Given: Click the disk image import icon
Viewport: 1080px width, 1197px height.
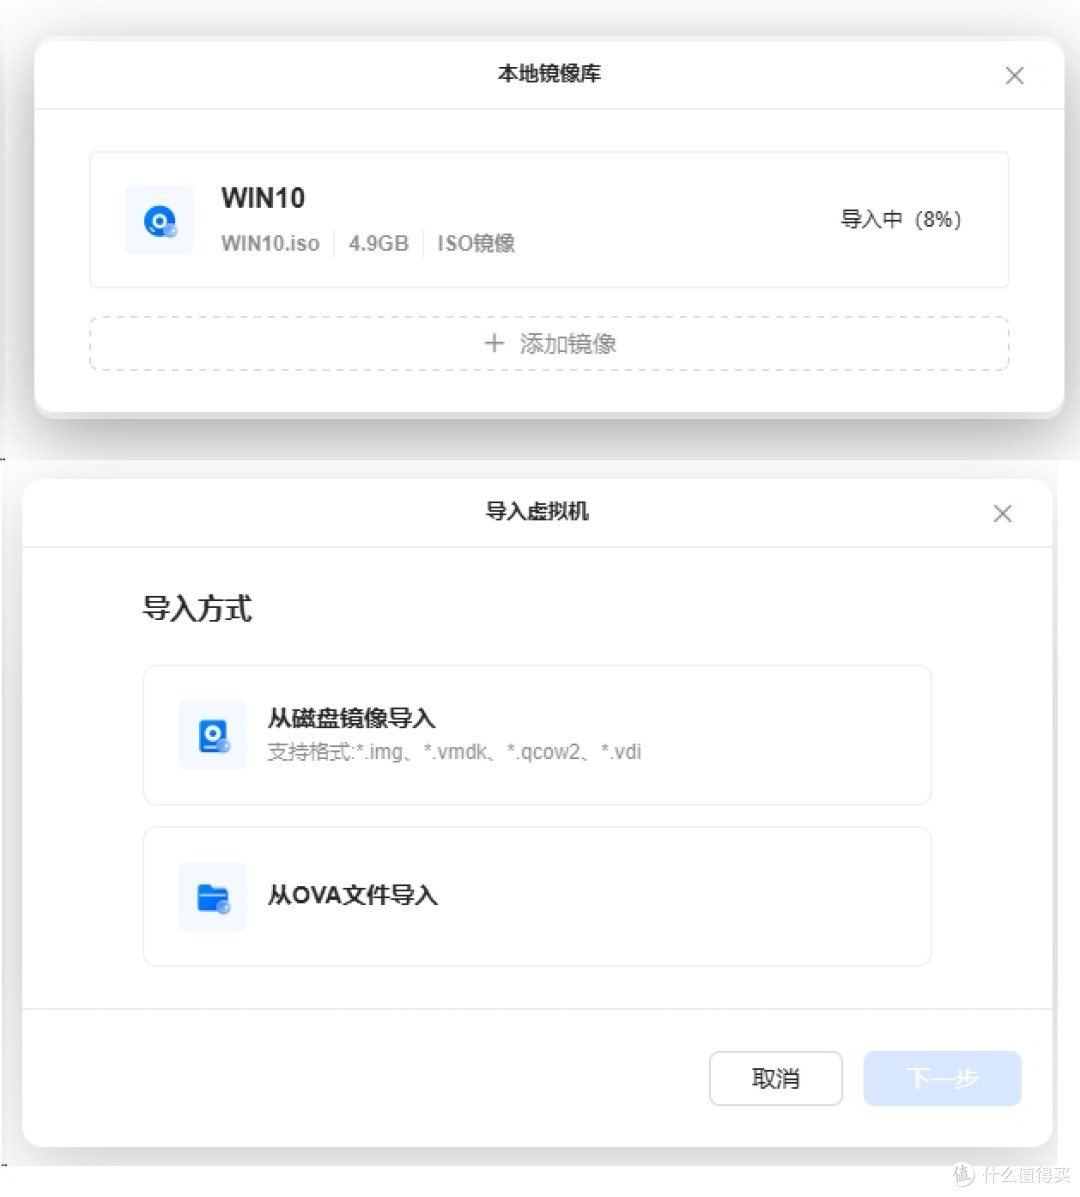Looking at the screenshot, I should 213,735.
